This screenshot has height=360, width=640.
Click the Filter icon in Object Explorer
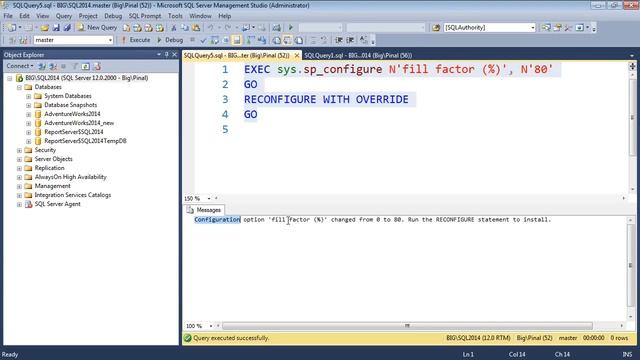[x=75, y=66]
